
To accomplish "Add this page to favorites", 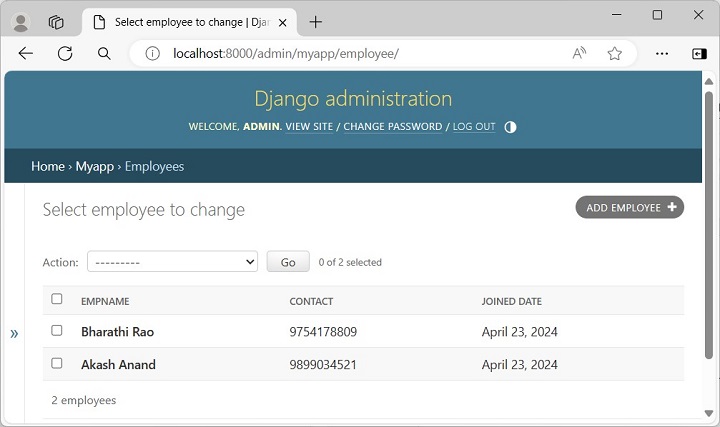I will pyautogui.click(x=615, y=54).
